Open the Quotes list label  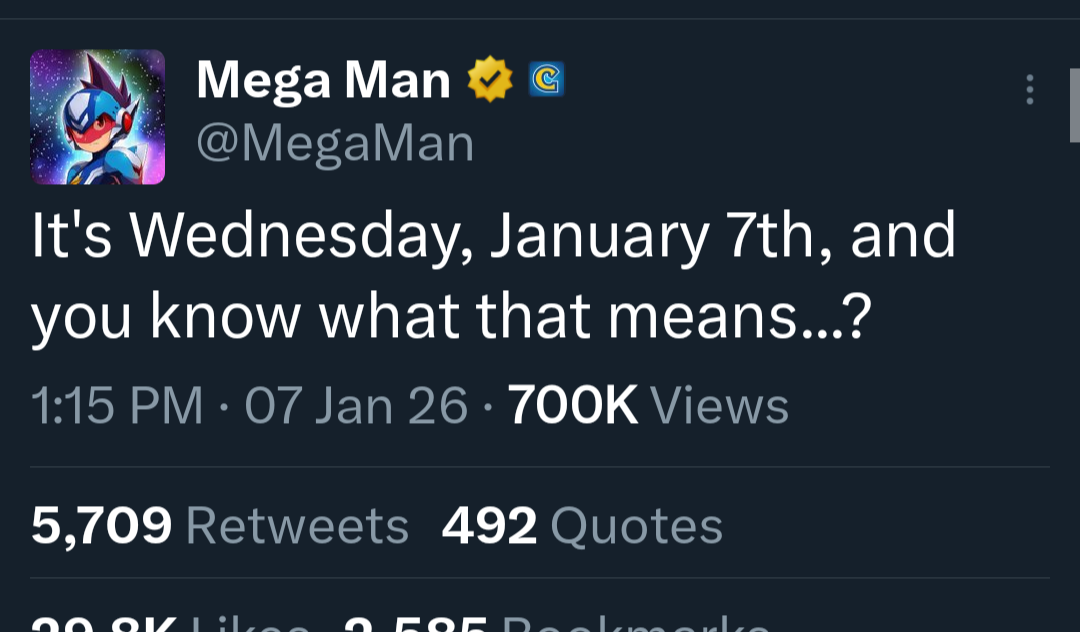pyautogui.click(x=636, y=526)
